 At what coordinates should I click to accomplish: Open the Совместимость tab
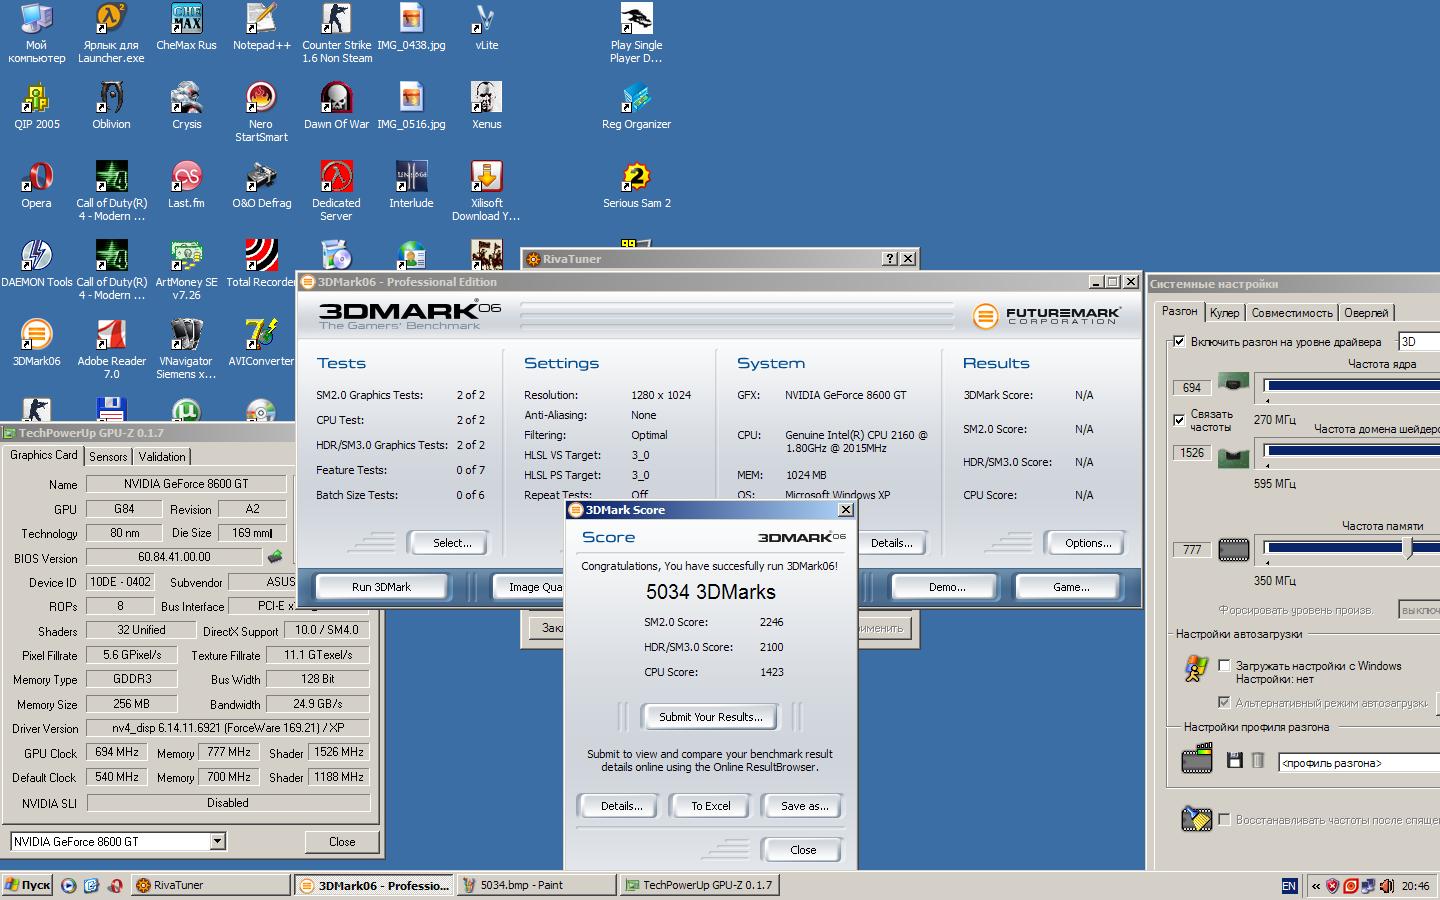[x=1292, y=313]
